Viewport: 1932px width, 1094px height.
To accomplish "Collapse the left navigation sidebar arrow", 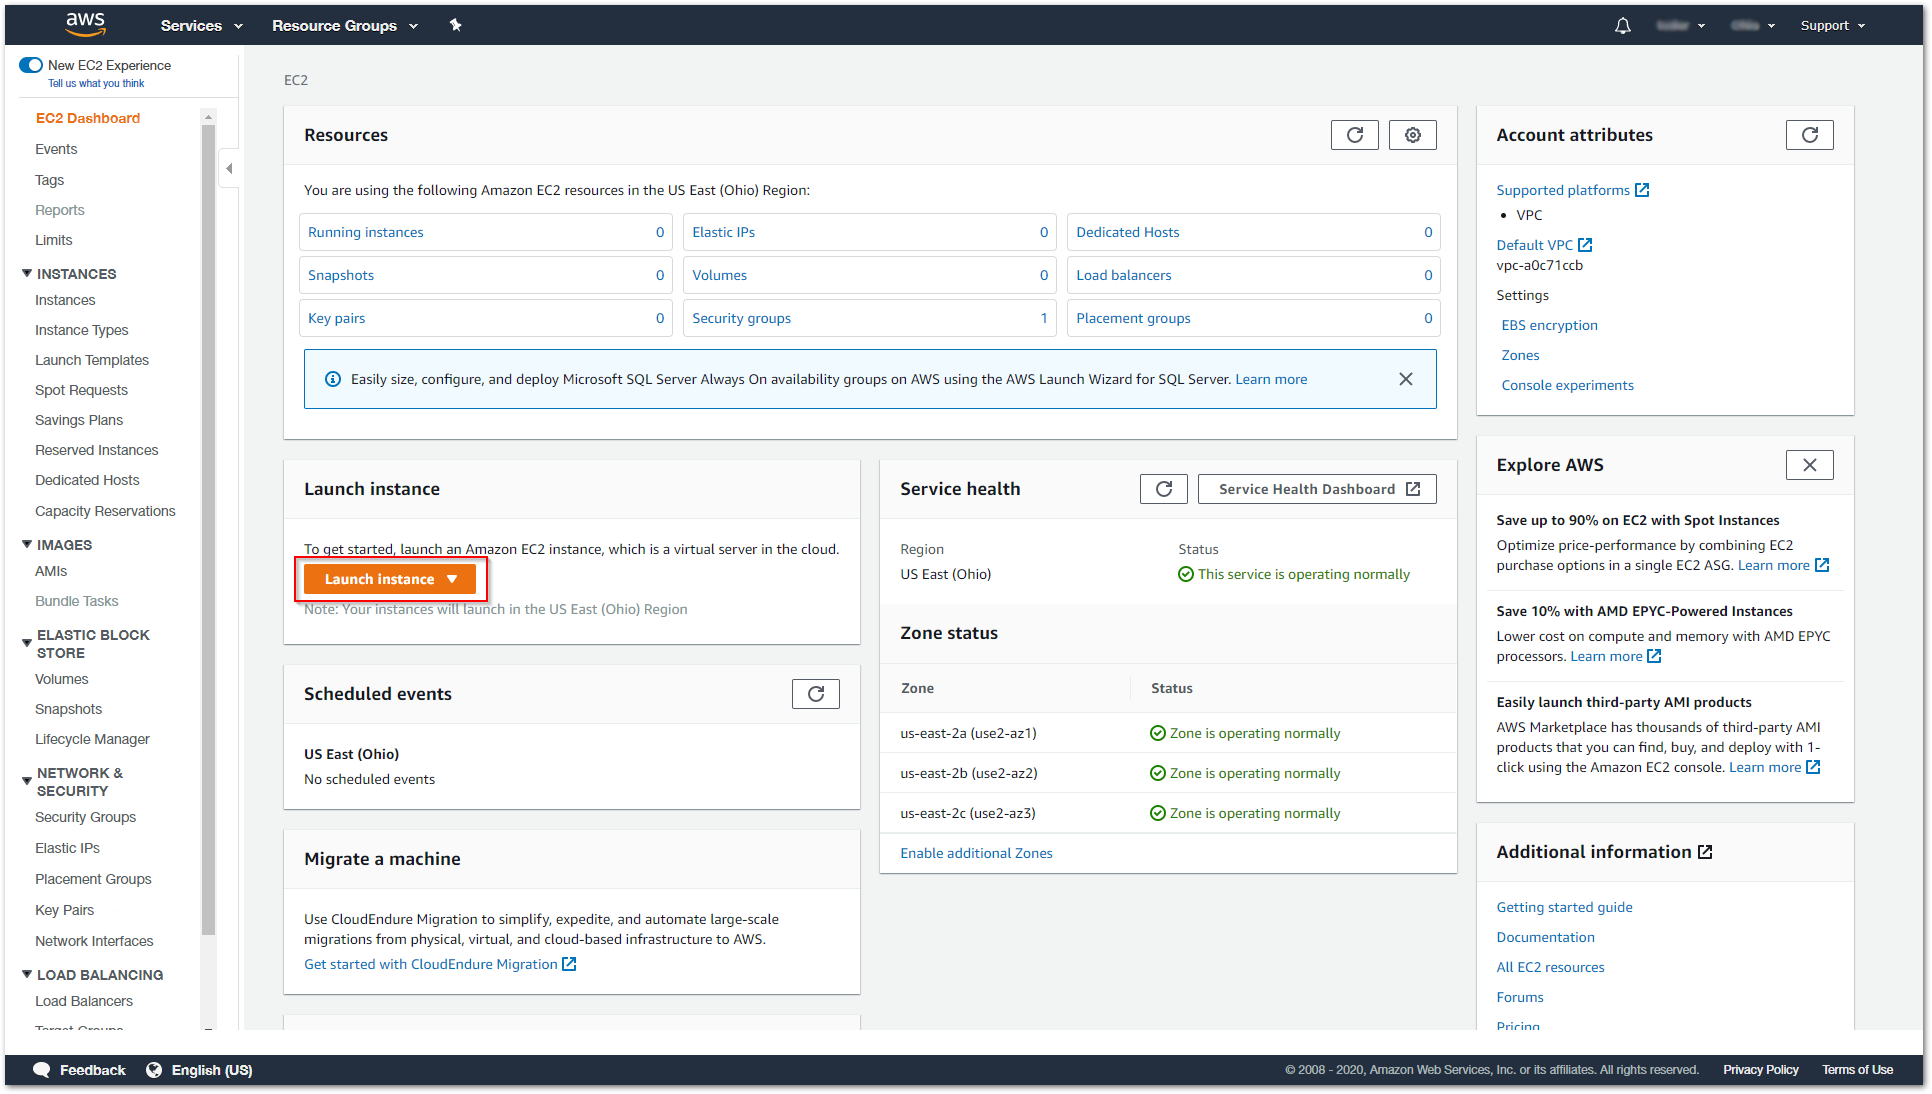I will [229, 168].
